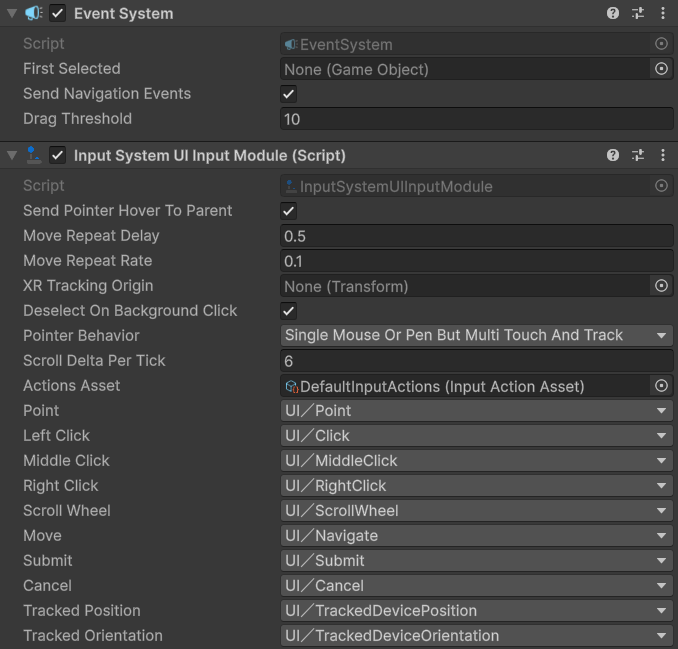Open the Right Click action dropdown

coord(477,486)
